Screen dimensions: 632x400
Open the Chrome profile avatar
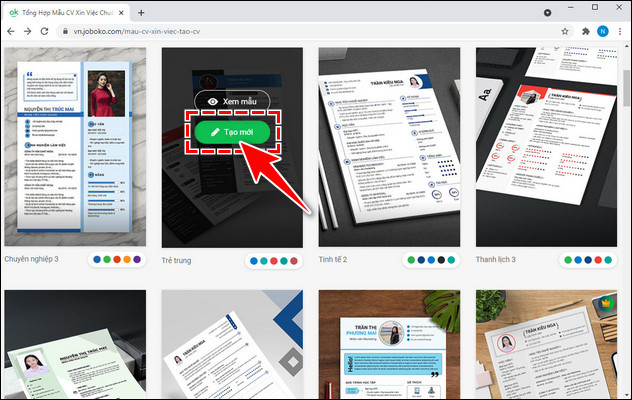click(x=602, y=31)
